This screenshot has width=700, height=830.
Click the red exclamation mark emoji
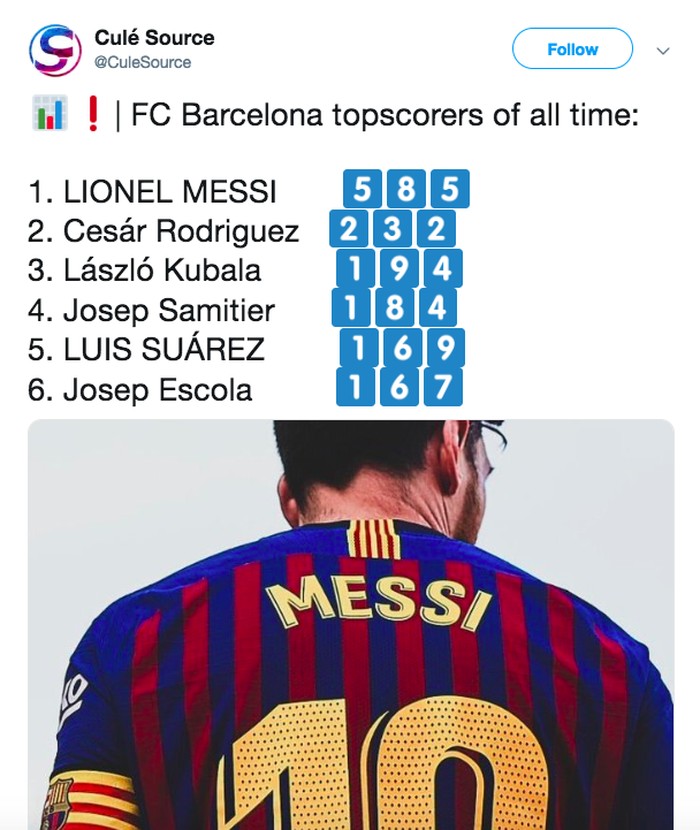pyautogui.click(x=93, y=116)
